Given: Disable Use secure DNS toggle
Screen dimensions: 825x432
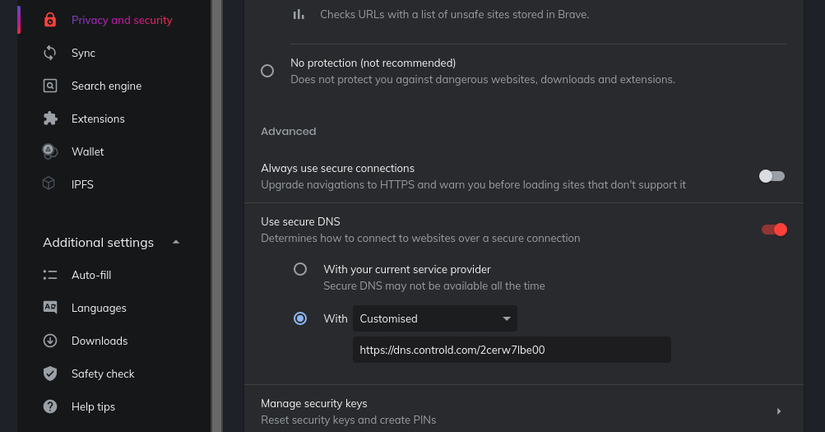Looking at the screenshot, I should tap(774, 229).
